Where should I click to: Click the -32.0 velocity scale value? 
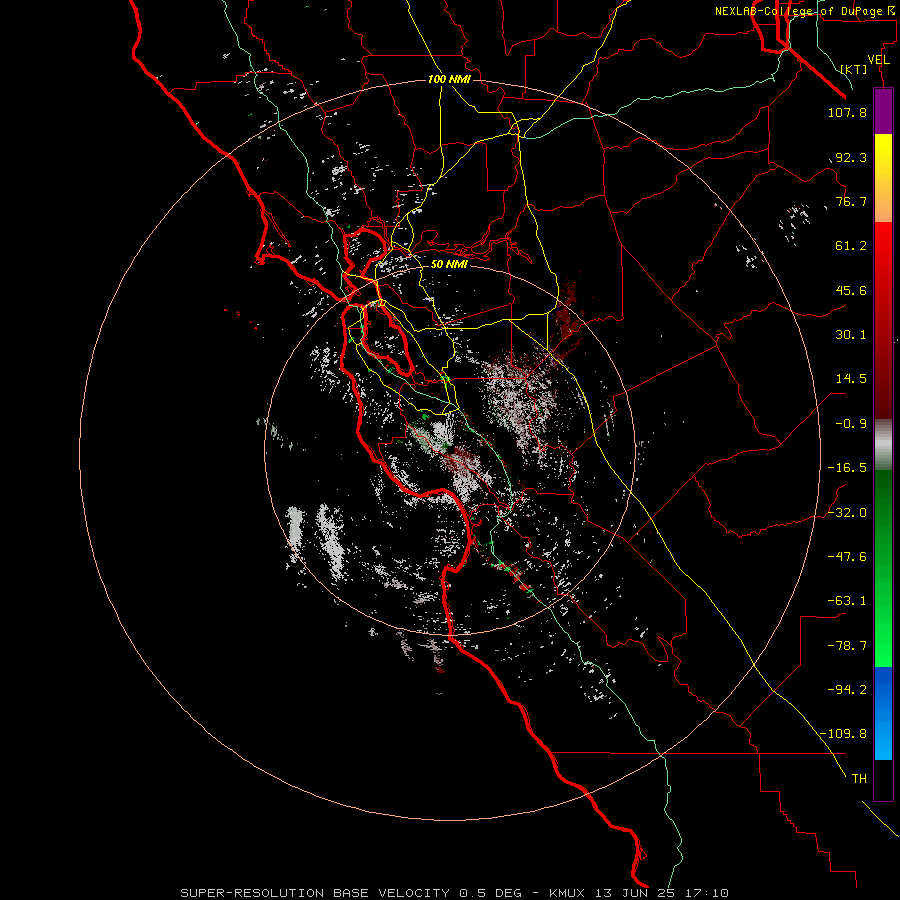(847, 513)
